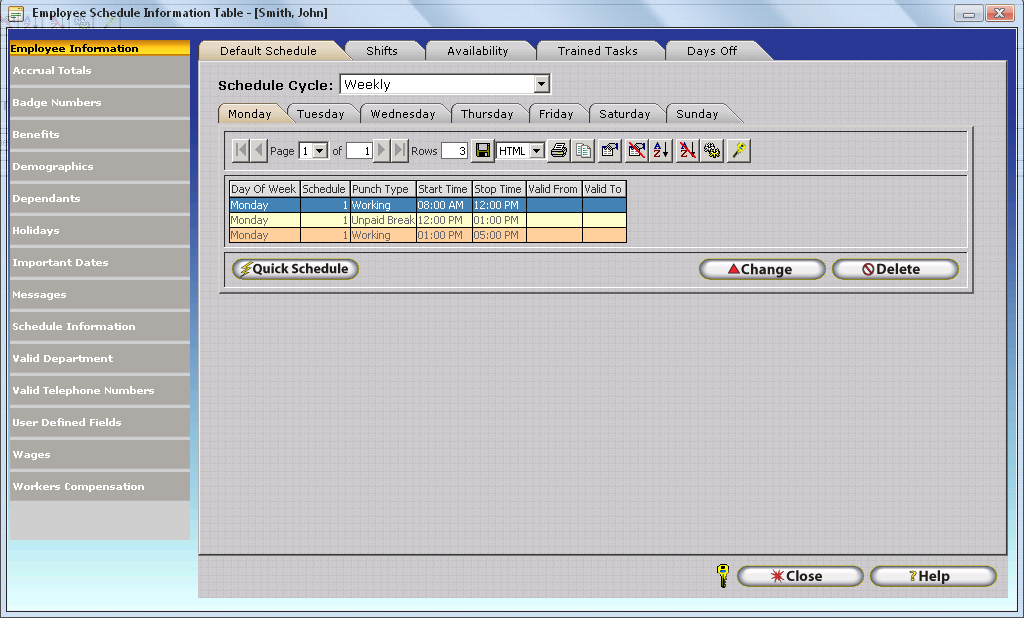The height and width of the screenshot is (618, 1024).
Task: Click the first page navigation arrow
Action: tap(240, 151)
